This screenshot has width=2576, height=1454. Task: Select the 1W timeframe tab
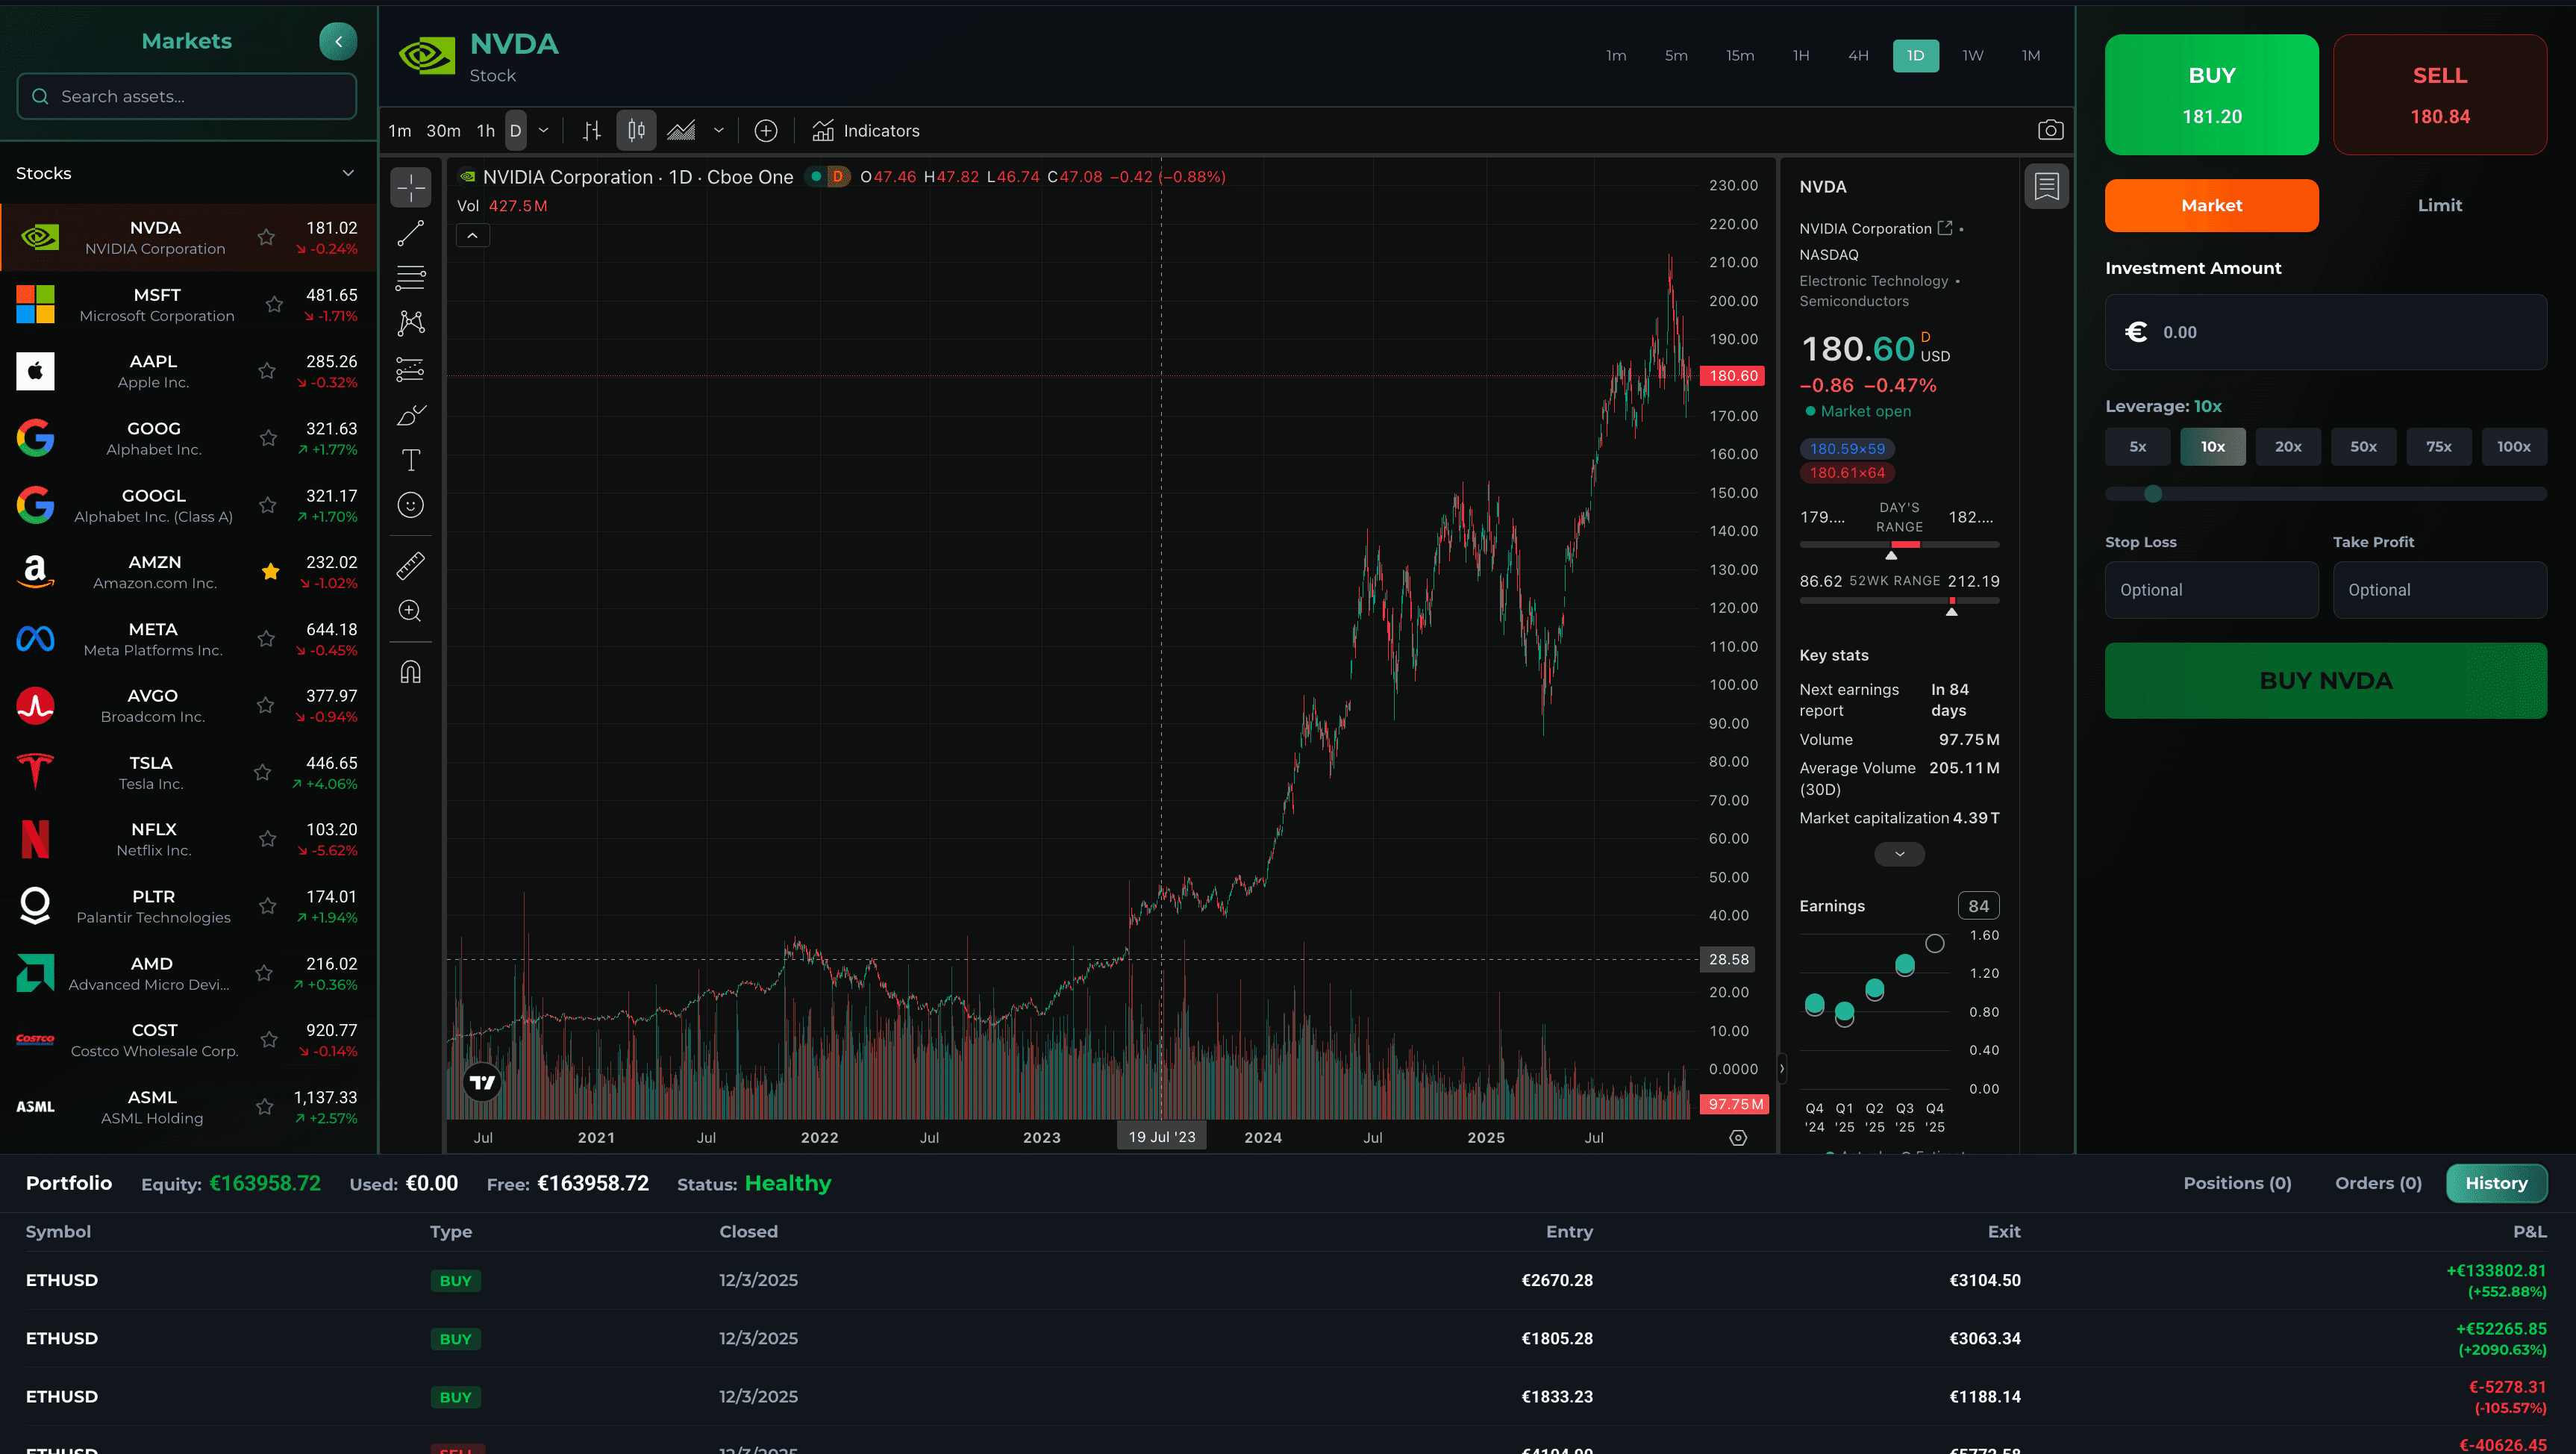[1972, 55]
